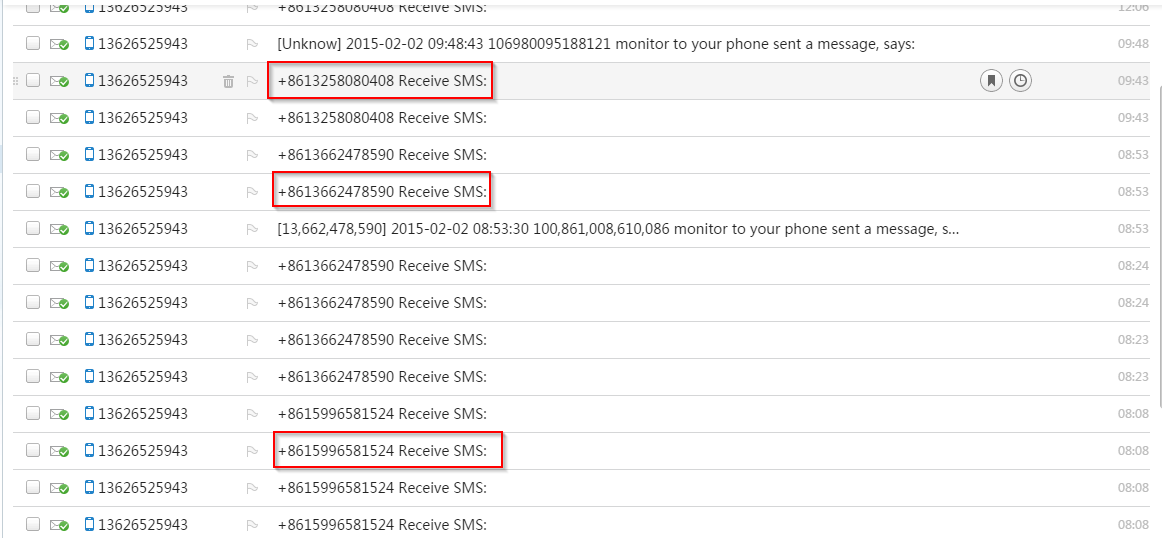Click the flag icon beside the trash icon

[252, 81]
